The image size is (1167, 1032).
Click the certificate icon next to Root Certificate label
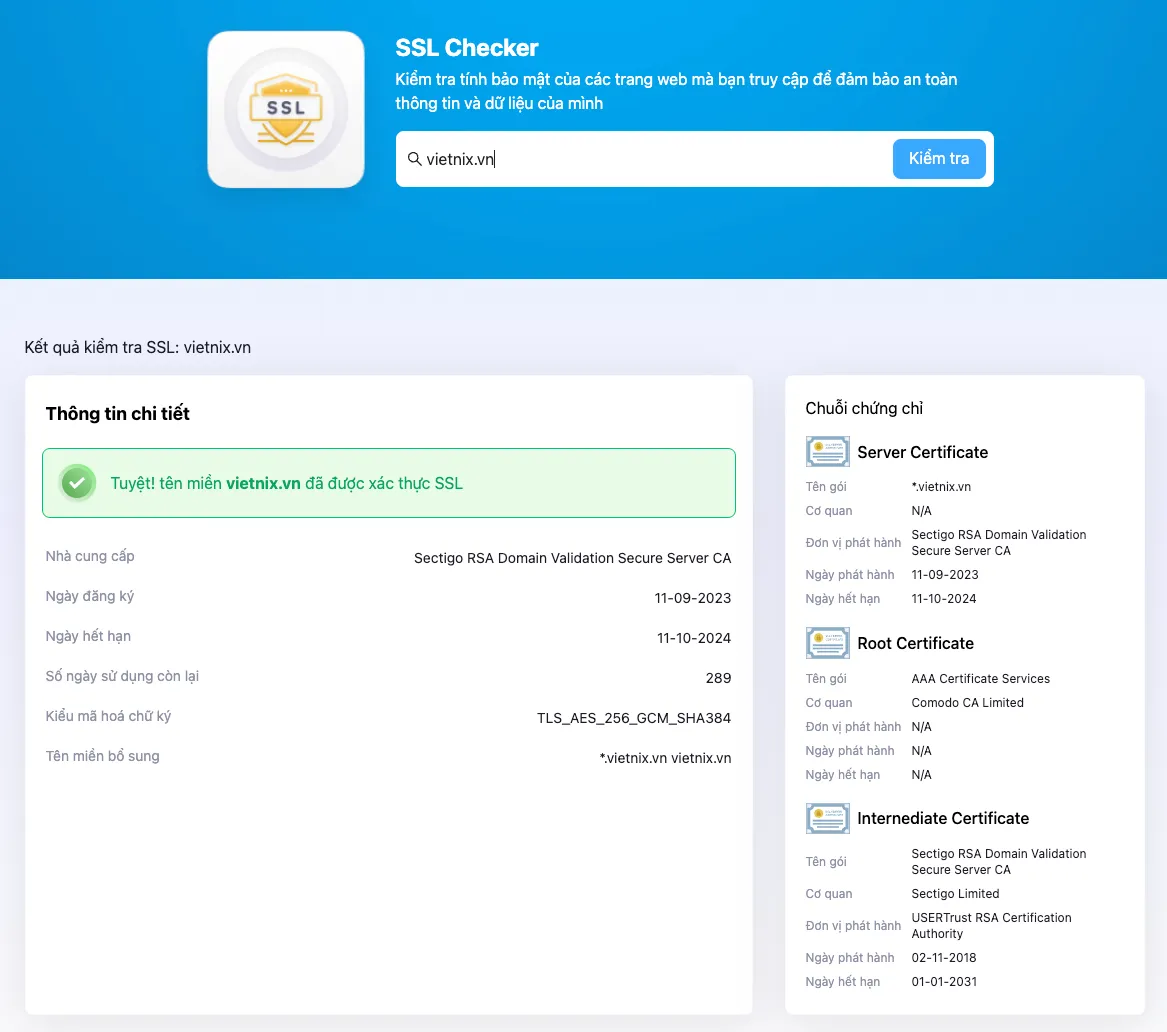[827, 642]
